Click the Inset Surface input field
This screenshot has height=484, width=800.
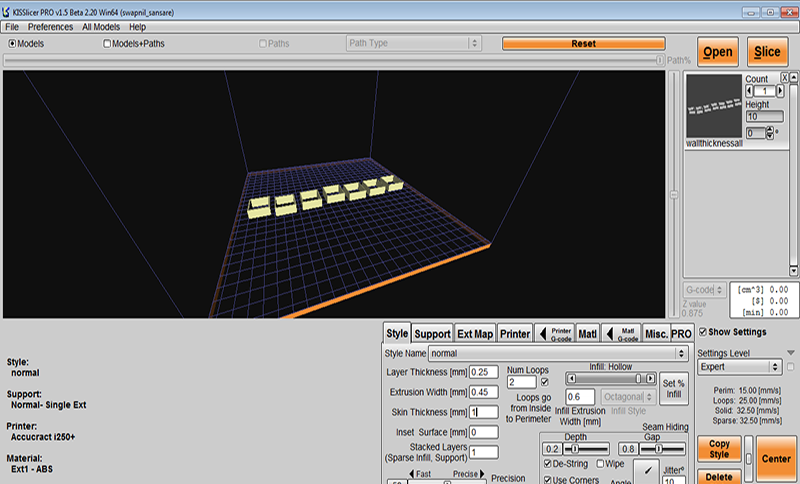[x=484, y=432]
